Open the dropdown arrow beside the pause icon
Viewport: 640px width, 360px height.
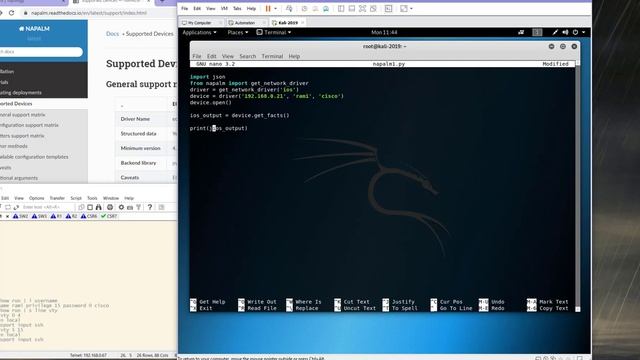coord(276,9)
